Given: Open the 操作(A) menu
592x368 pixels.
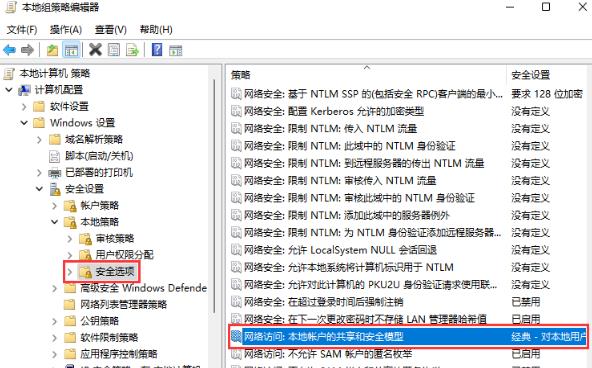Looking at the screenshot, I should (x=66, y=29).
